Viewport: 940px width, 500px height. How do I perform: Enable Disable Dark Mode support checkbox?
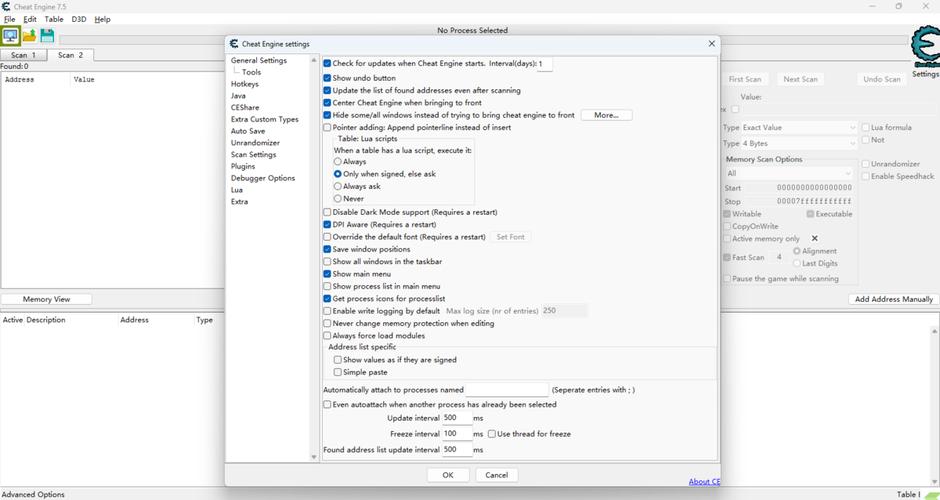click(327, 212)
